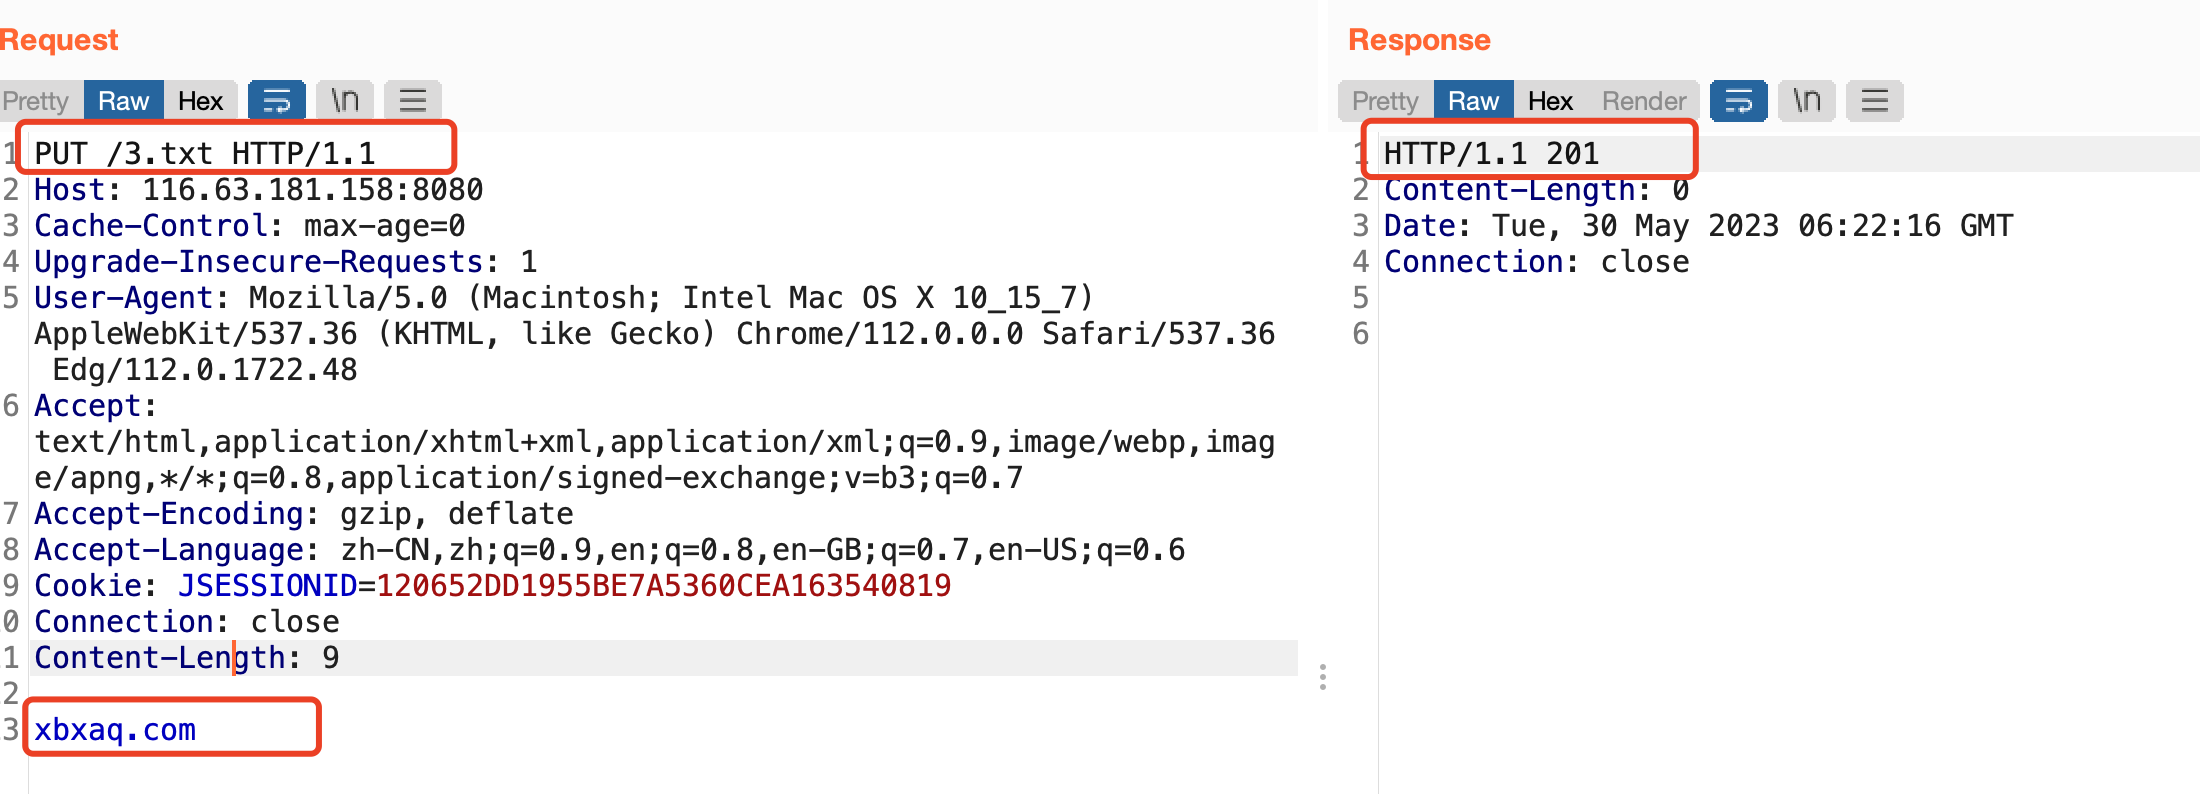Open the Response panel hamburger options menu
This screenshot has height=794, width=2200.
pyautogui.click(x=1875, y=101)
